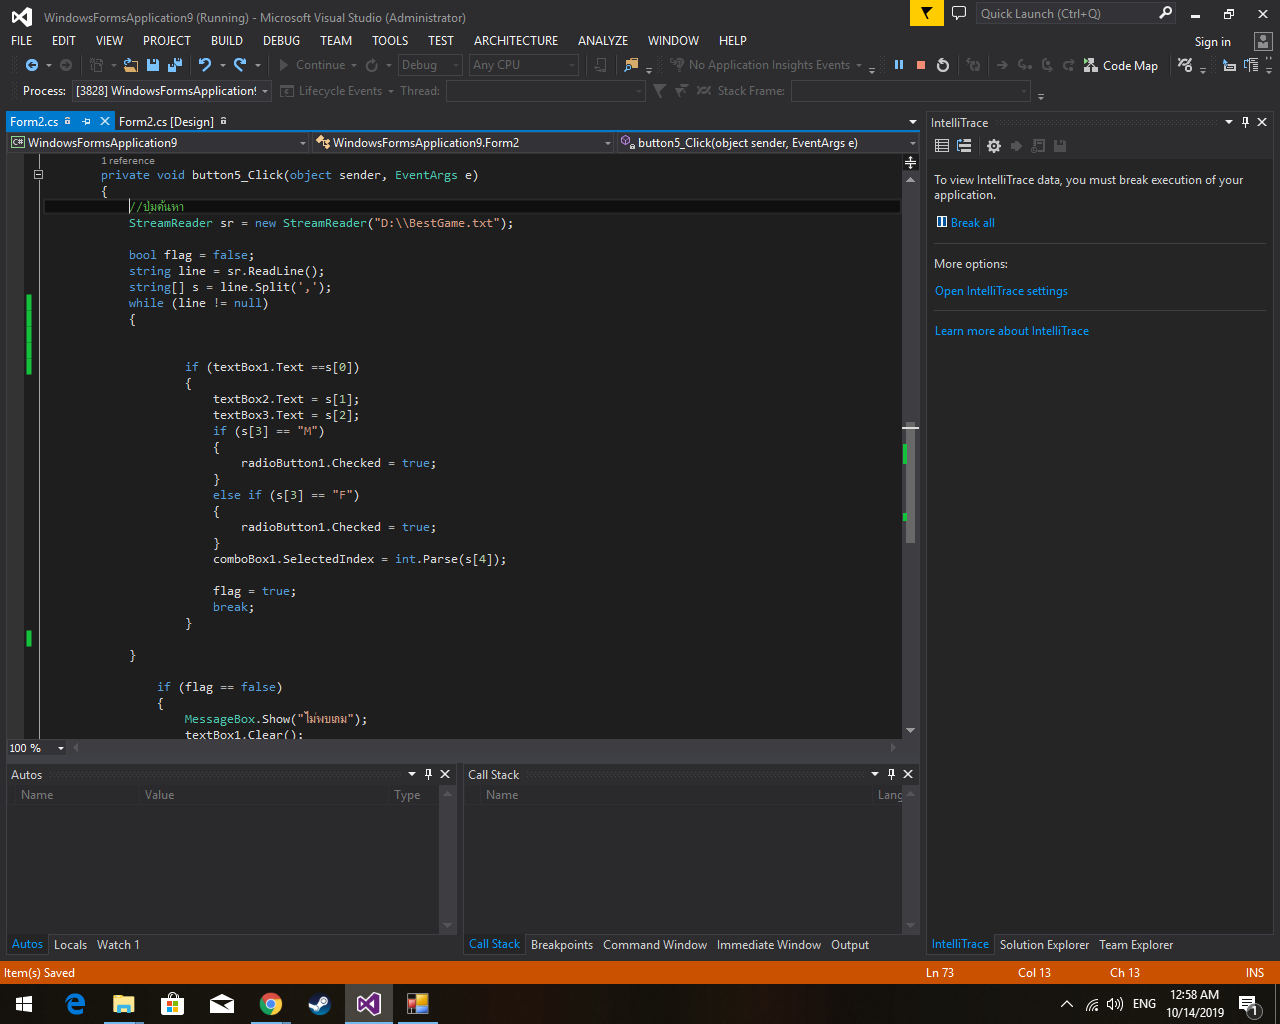Show IntelliTrace calls view icon

[964, 146]
